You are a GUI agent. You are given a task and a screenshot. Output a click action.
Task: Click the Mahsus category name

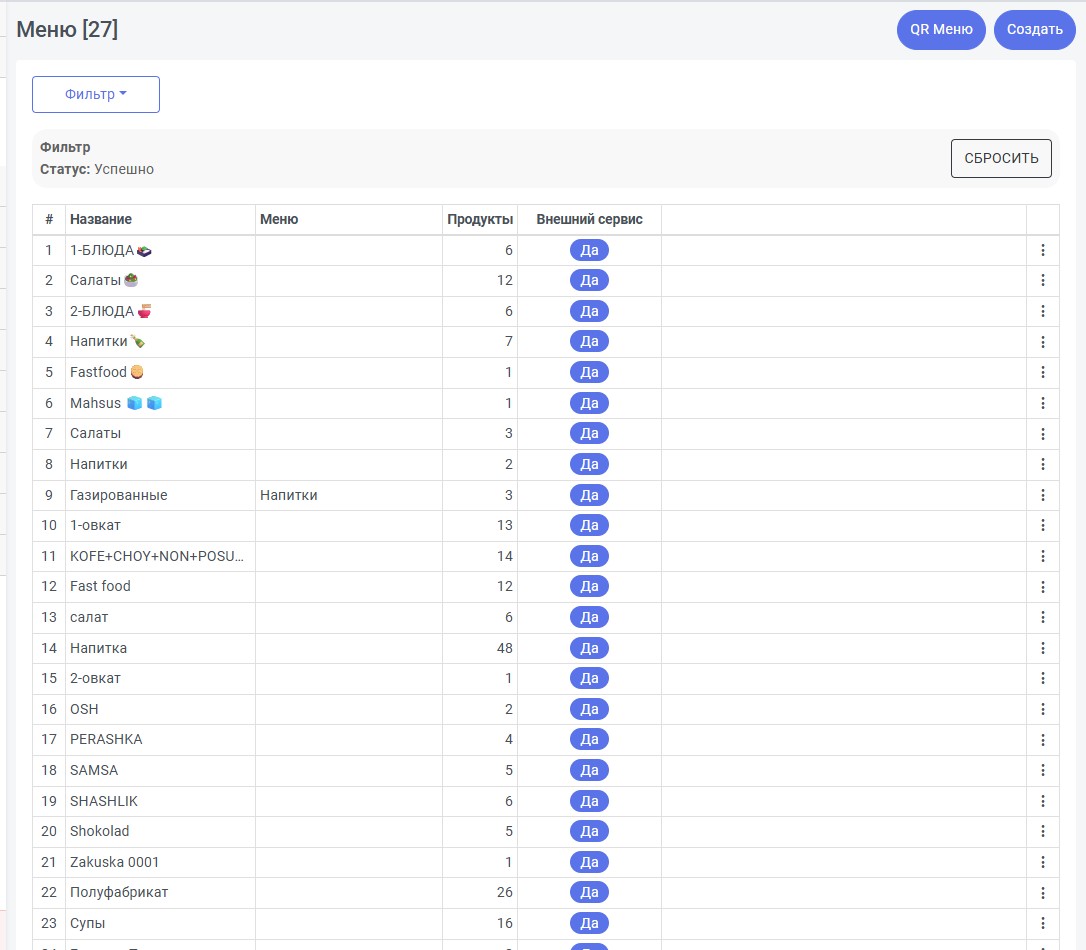(x=116, y=403)
